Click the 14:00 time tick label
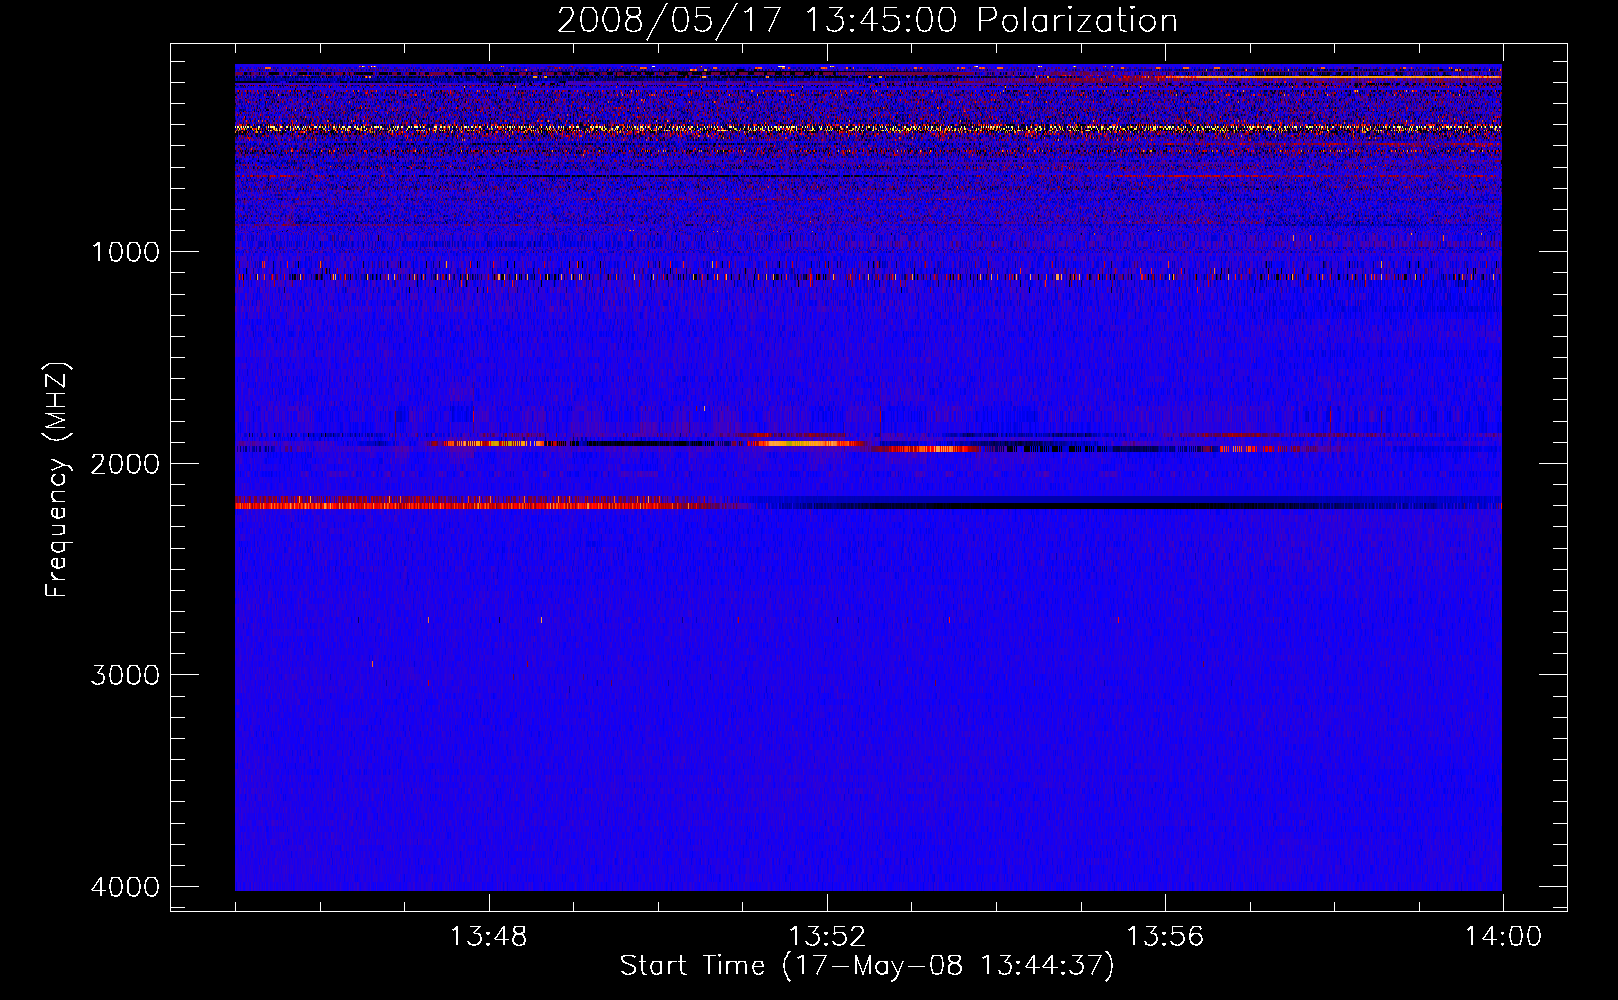The height and width of the screenshot is (1000, 1618). 1503,937
